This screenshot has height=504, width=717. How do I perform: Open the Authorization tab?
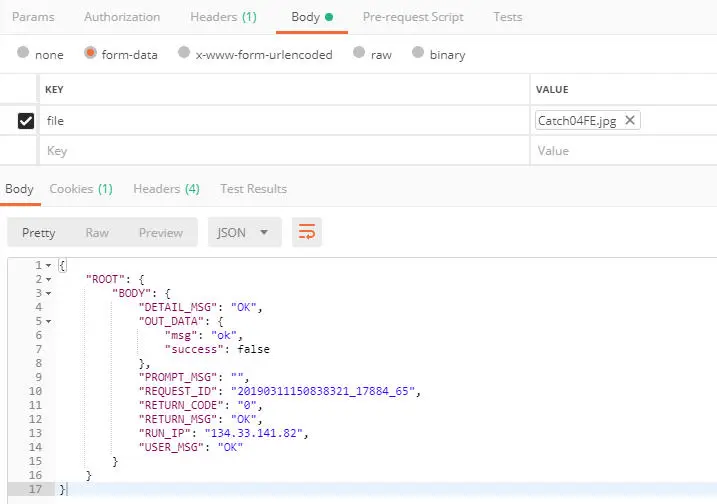click(x=122, y=17)
